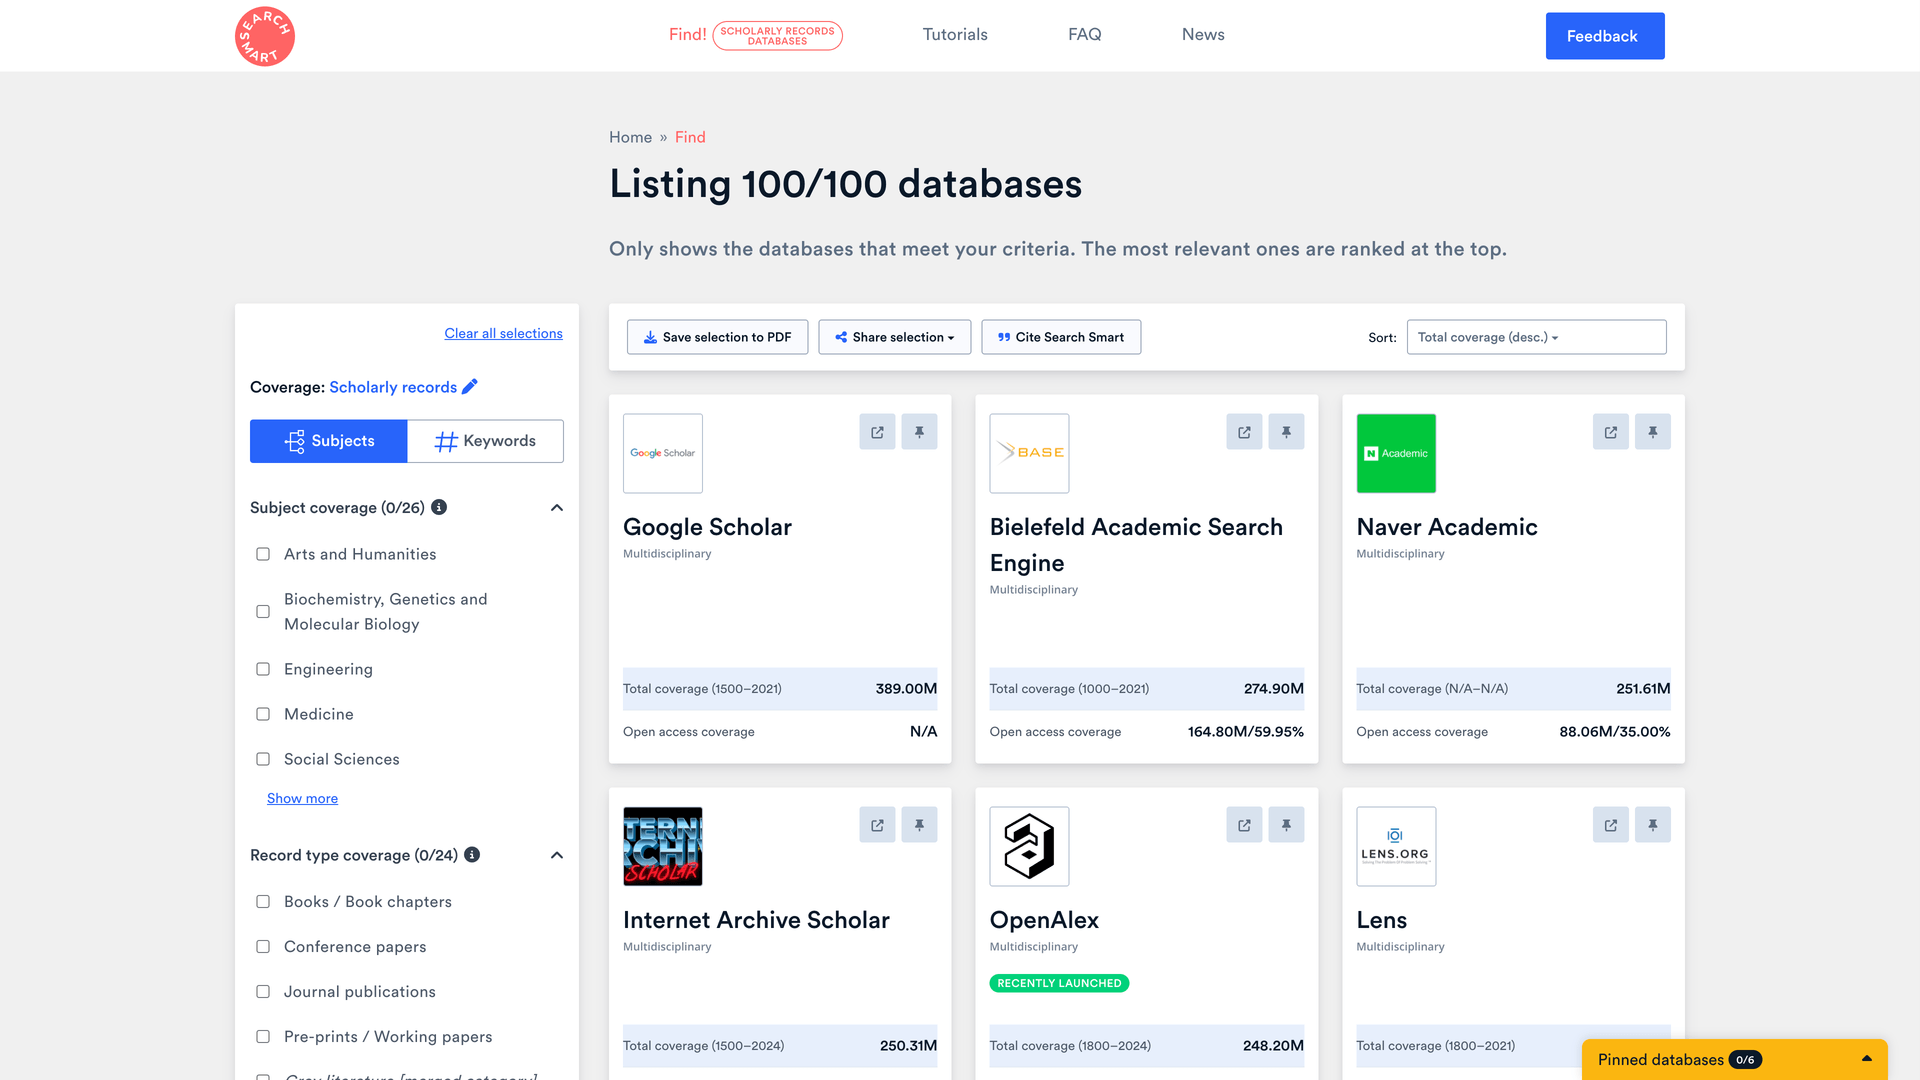
Task: Click Show more under subject list
Action: tap(302, 798)
